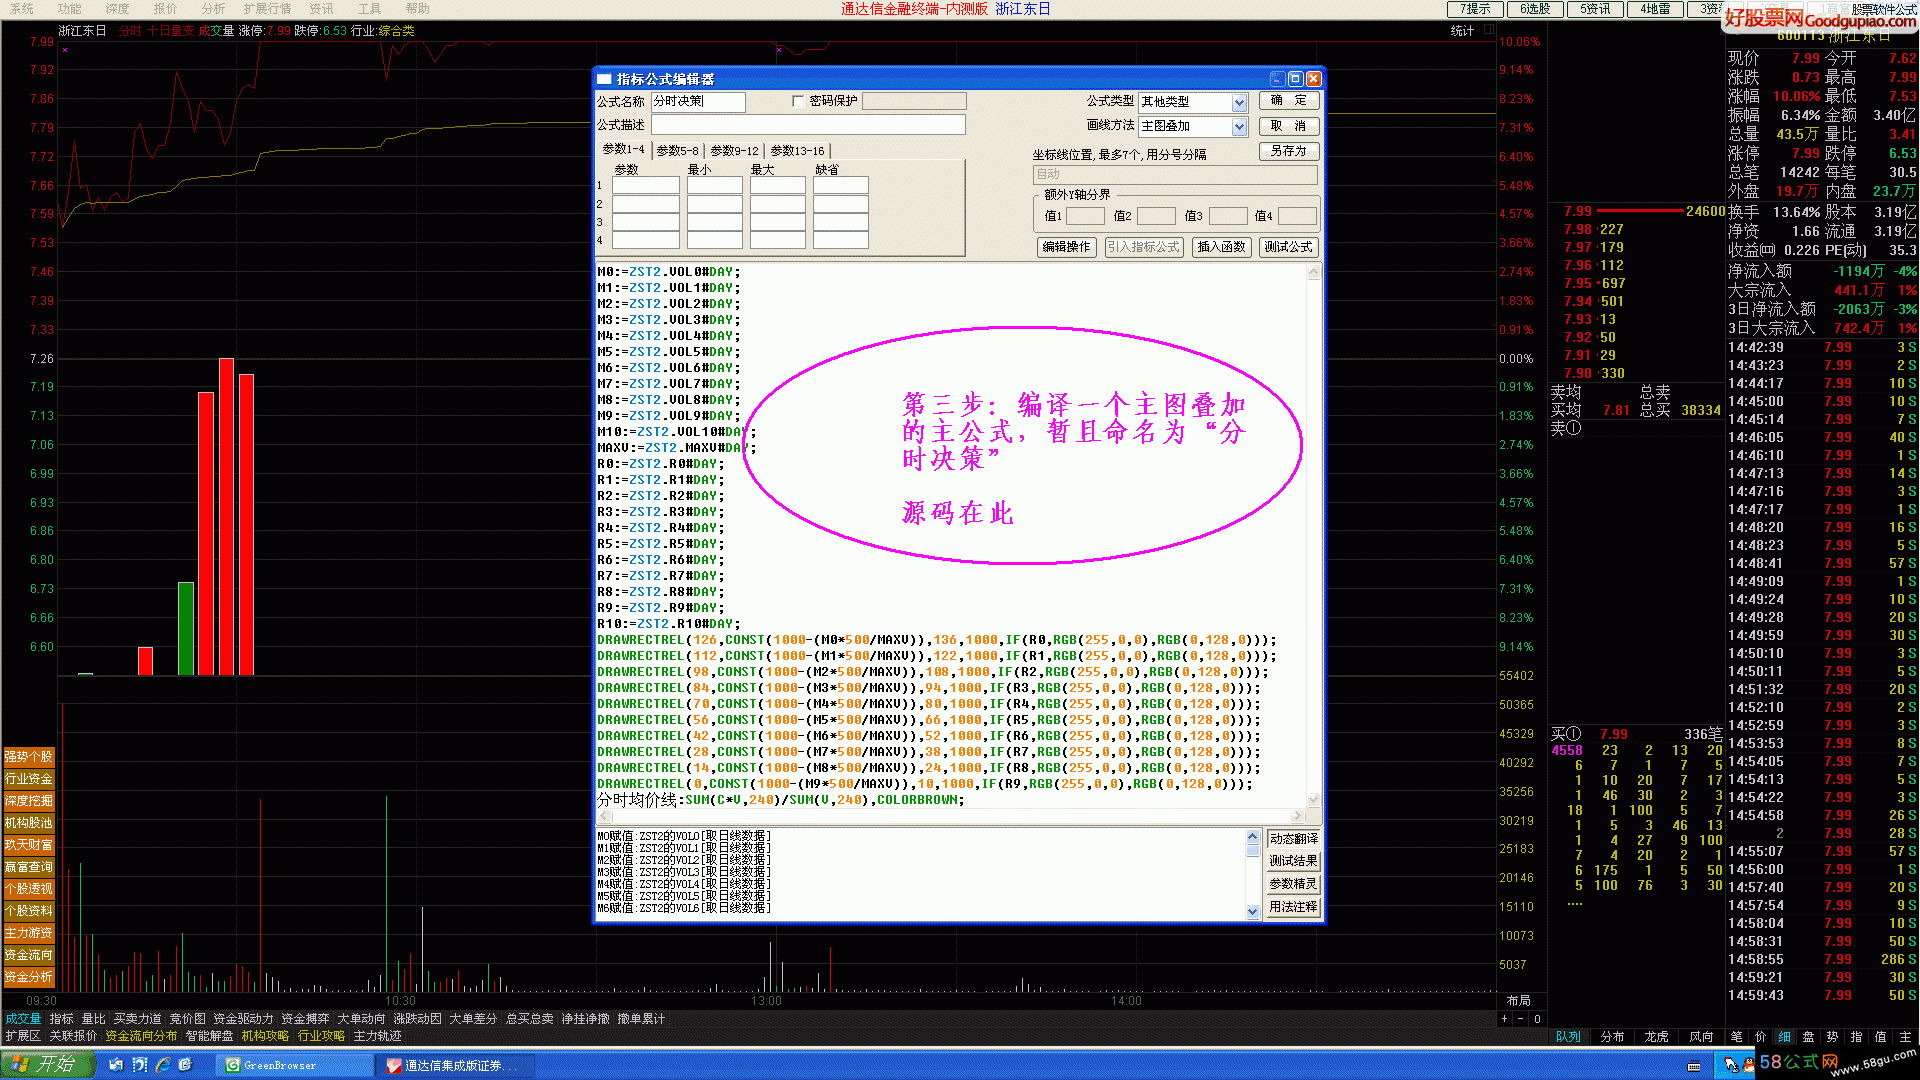This screenshot has width=1920, height=1080.
Task: Click the 统计 statistics label on chart
Action: (x=1462, y=31)
